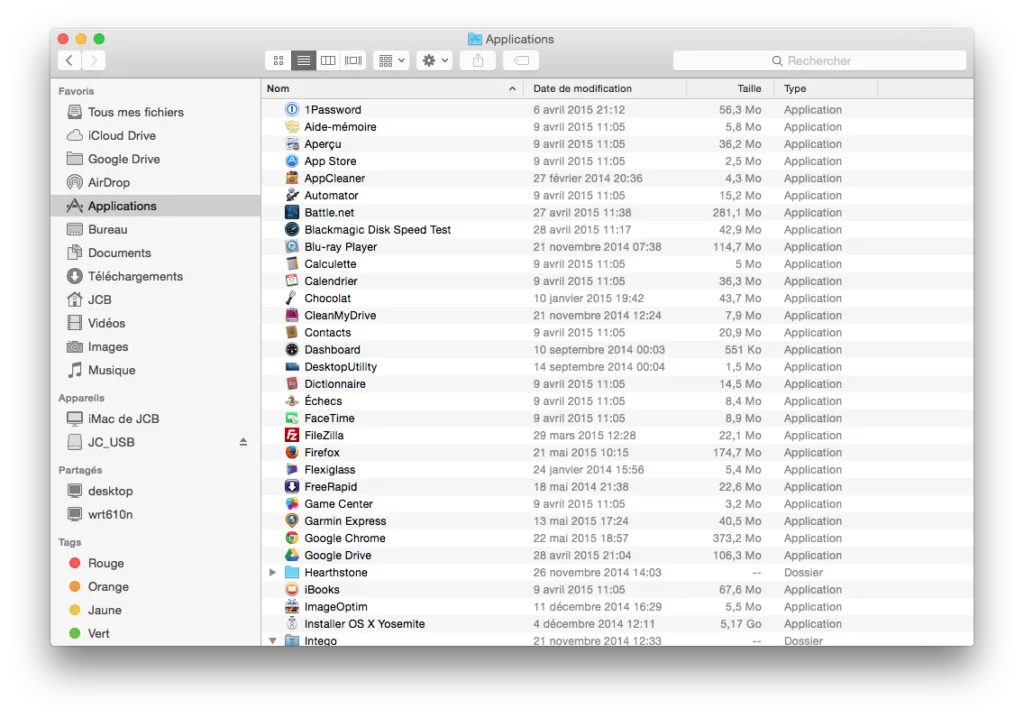
Task: Open Images in the sidebar
Action: coord(155,347)
